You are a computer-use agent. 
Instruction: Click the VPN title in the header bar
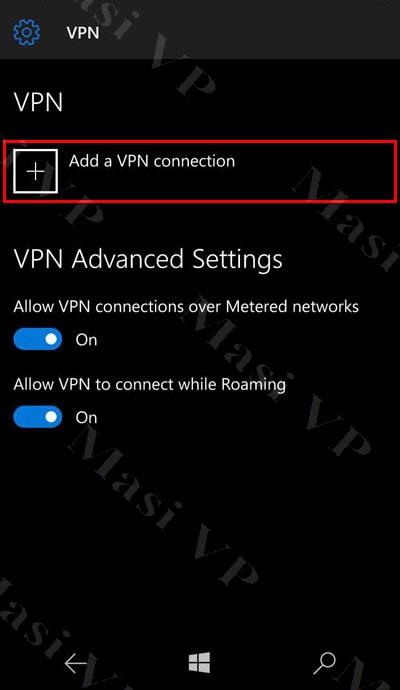(x=83, y=33)
